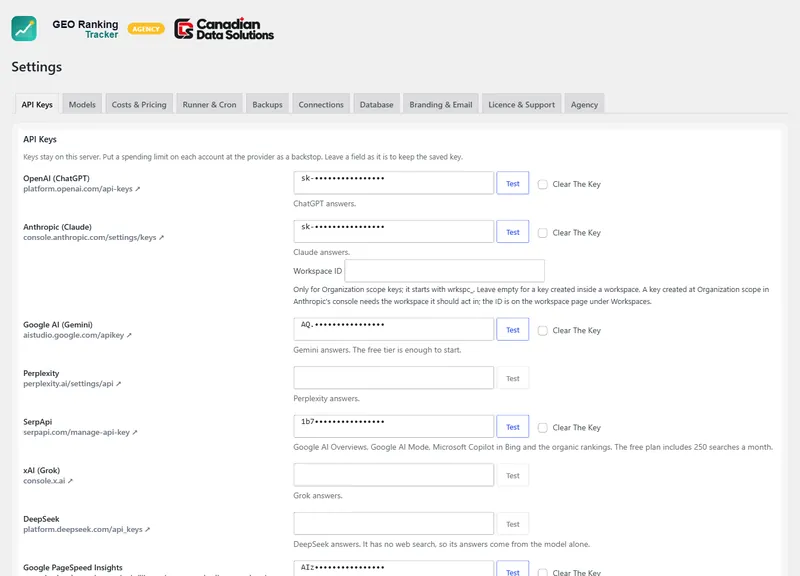Switch to the Database tab

pos(377,105)
